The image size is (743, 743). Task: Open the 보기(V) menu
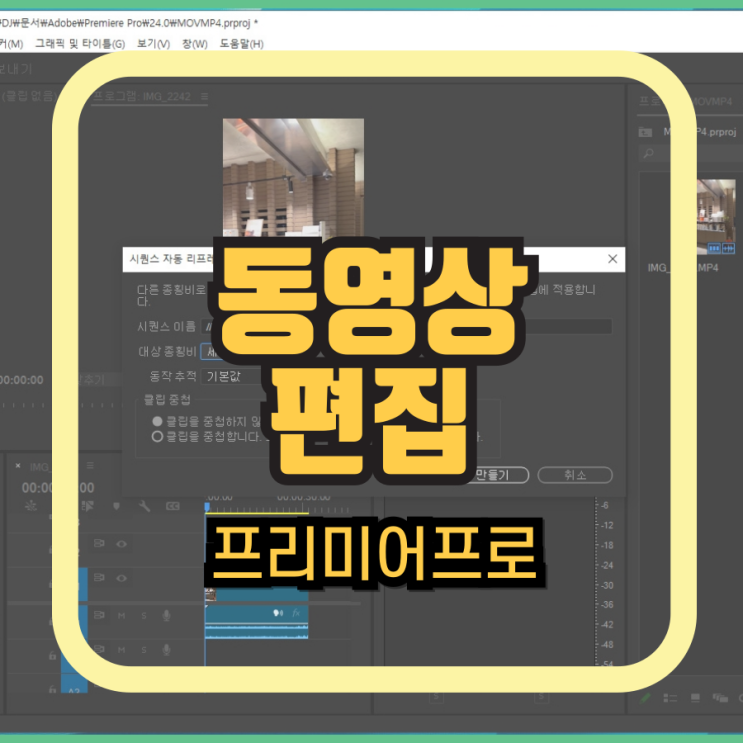coord(153,44)
